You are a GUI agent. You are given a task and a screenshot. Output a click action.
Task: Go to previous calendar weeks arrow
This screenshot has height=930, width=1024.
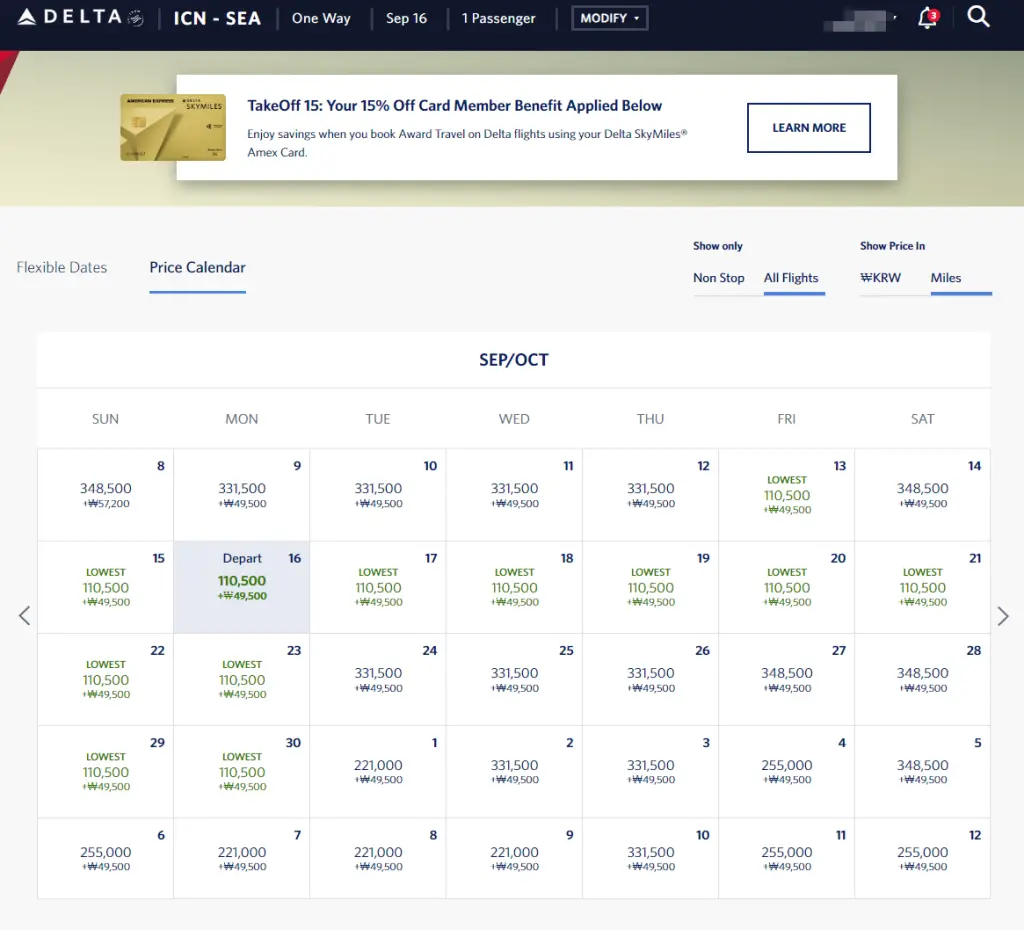click(25, 616)
